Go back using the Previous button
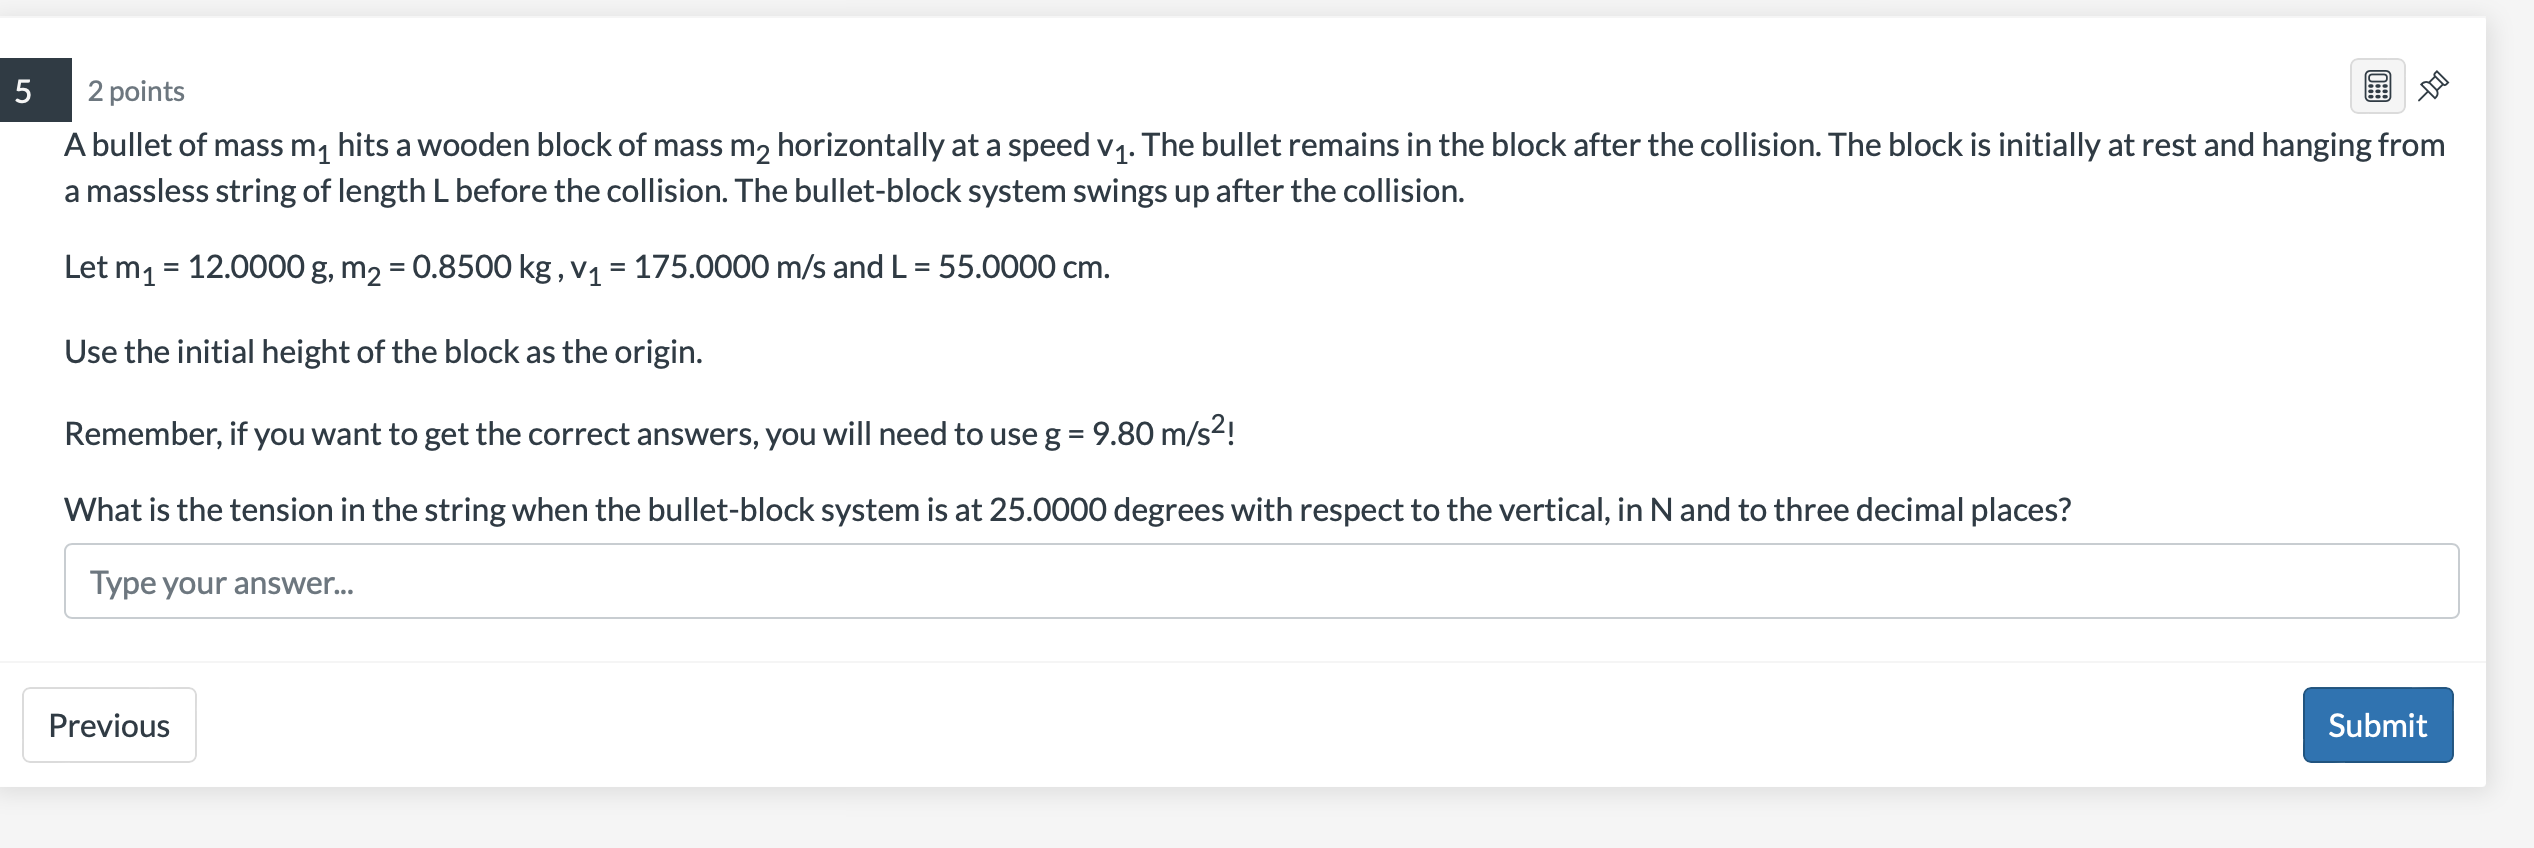This screenshot has width=2534, height=848. click(108, 724)
